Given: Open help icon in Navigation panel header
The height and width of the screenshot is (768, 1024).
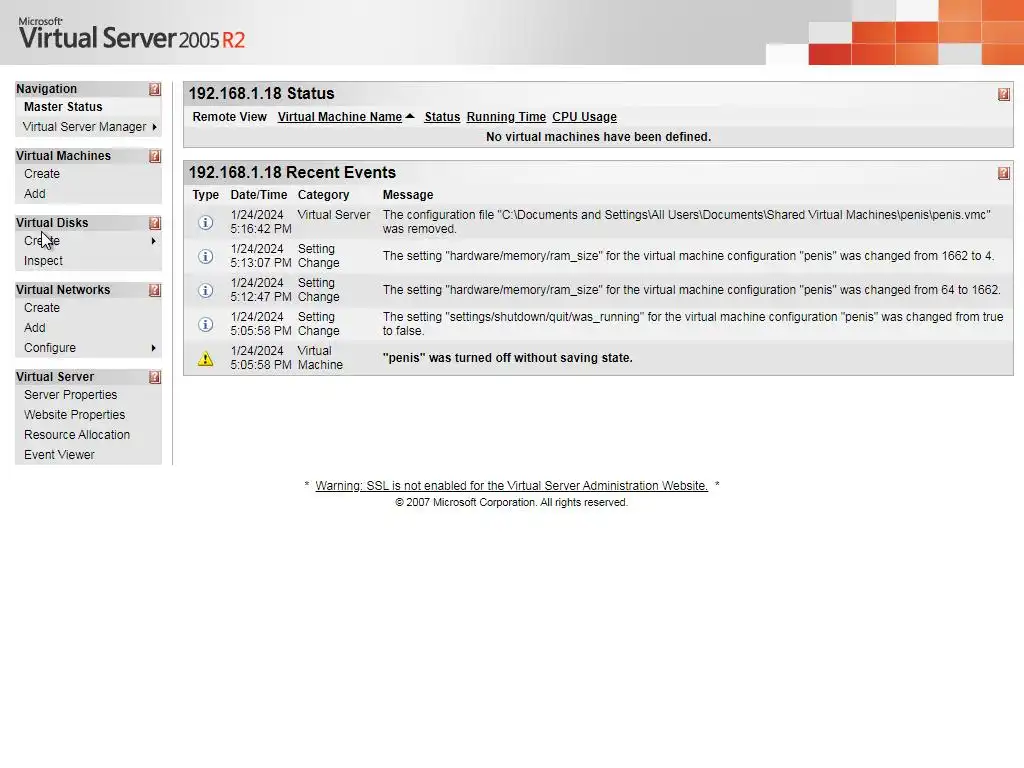Looking at the screenshot, I should tap(155, 89).
